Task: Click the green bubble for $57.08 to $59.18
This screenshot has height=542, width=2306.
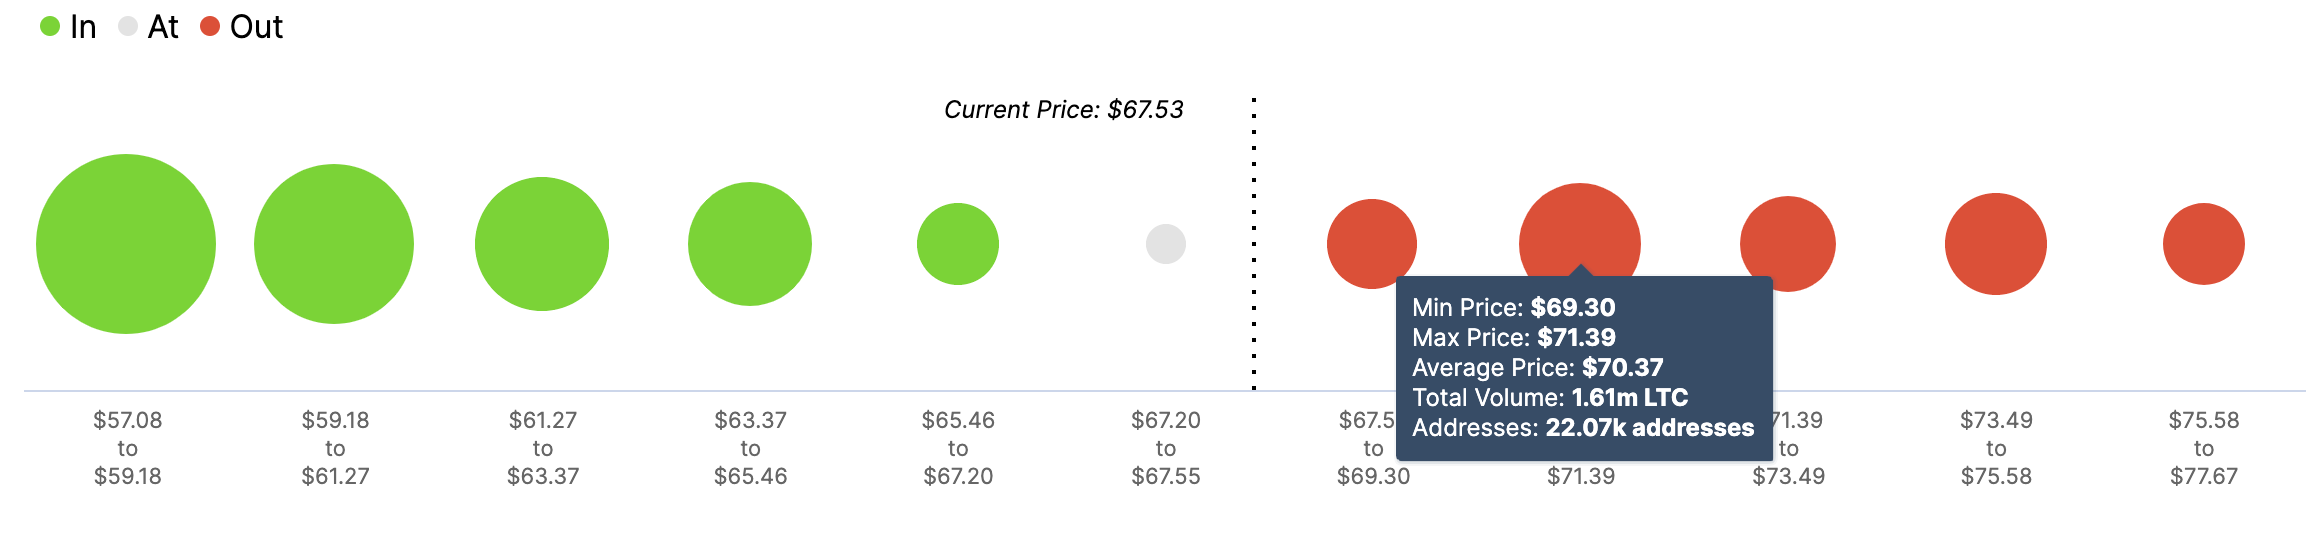Action: click(x=126, y=244)
